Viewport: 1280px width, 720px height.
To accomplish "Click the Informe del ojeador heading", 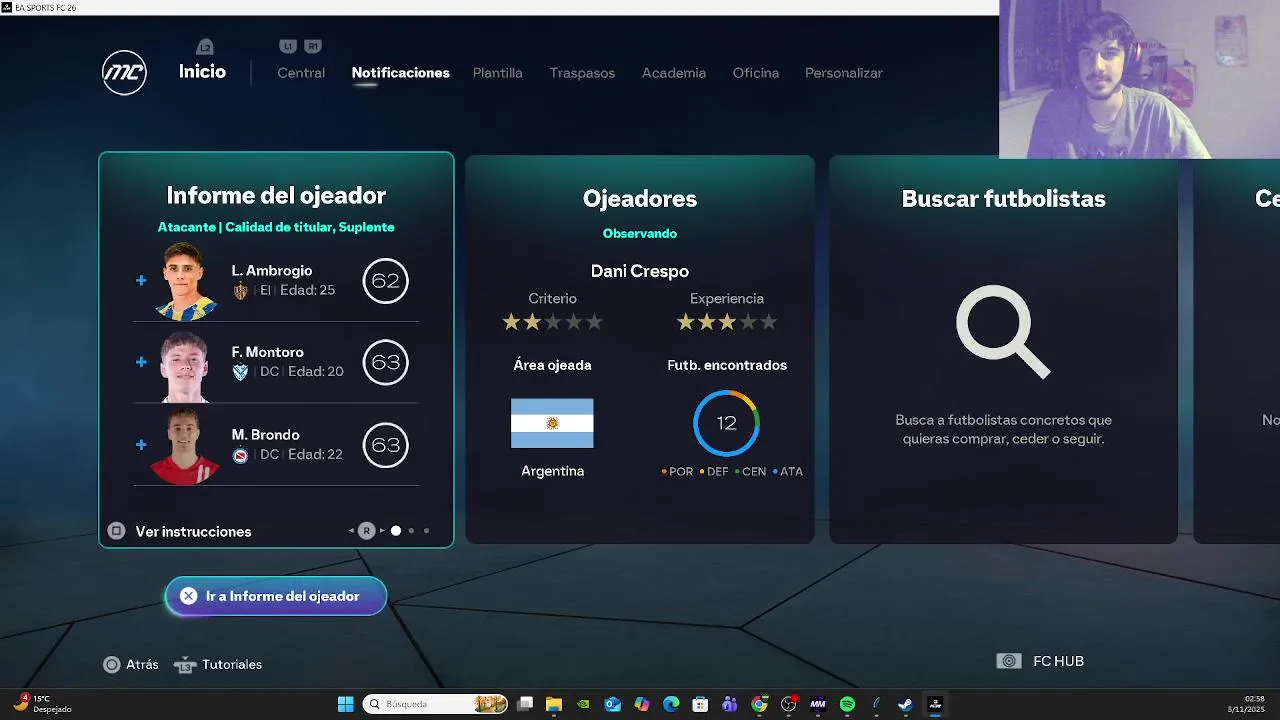I will coord(276,196).
